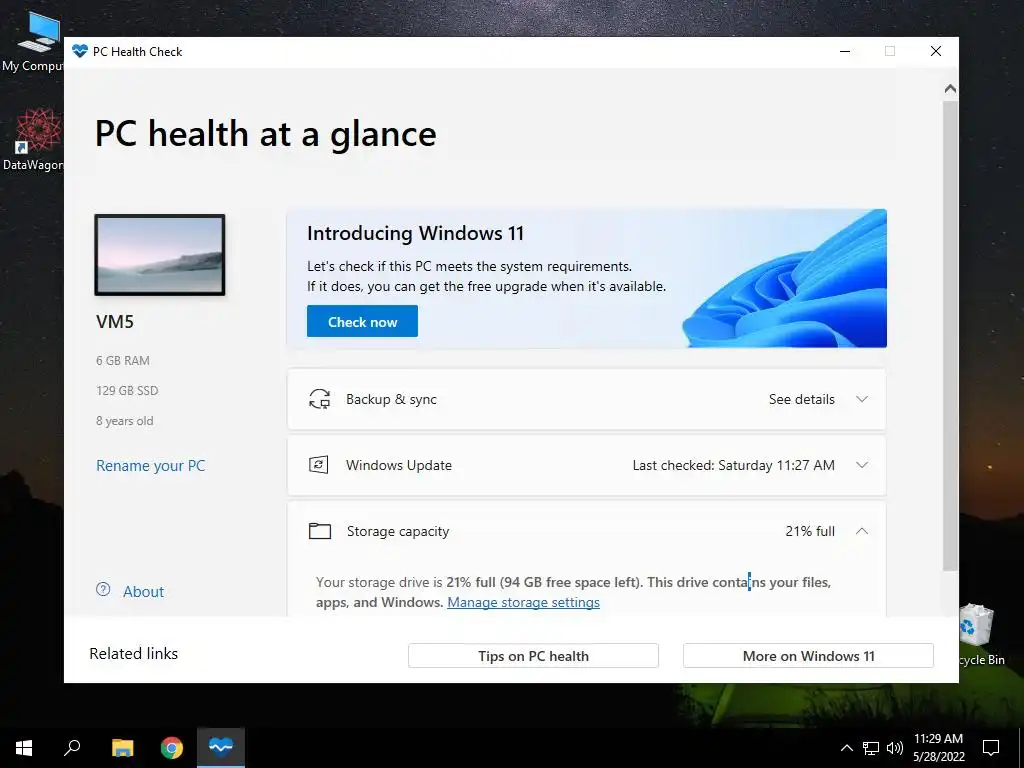Show hidden system tray icons
The height and width of the screenshot is (768, 1024).
click(846, 748)
